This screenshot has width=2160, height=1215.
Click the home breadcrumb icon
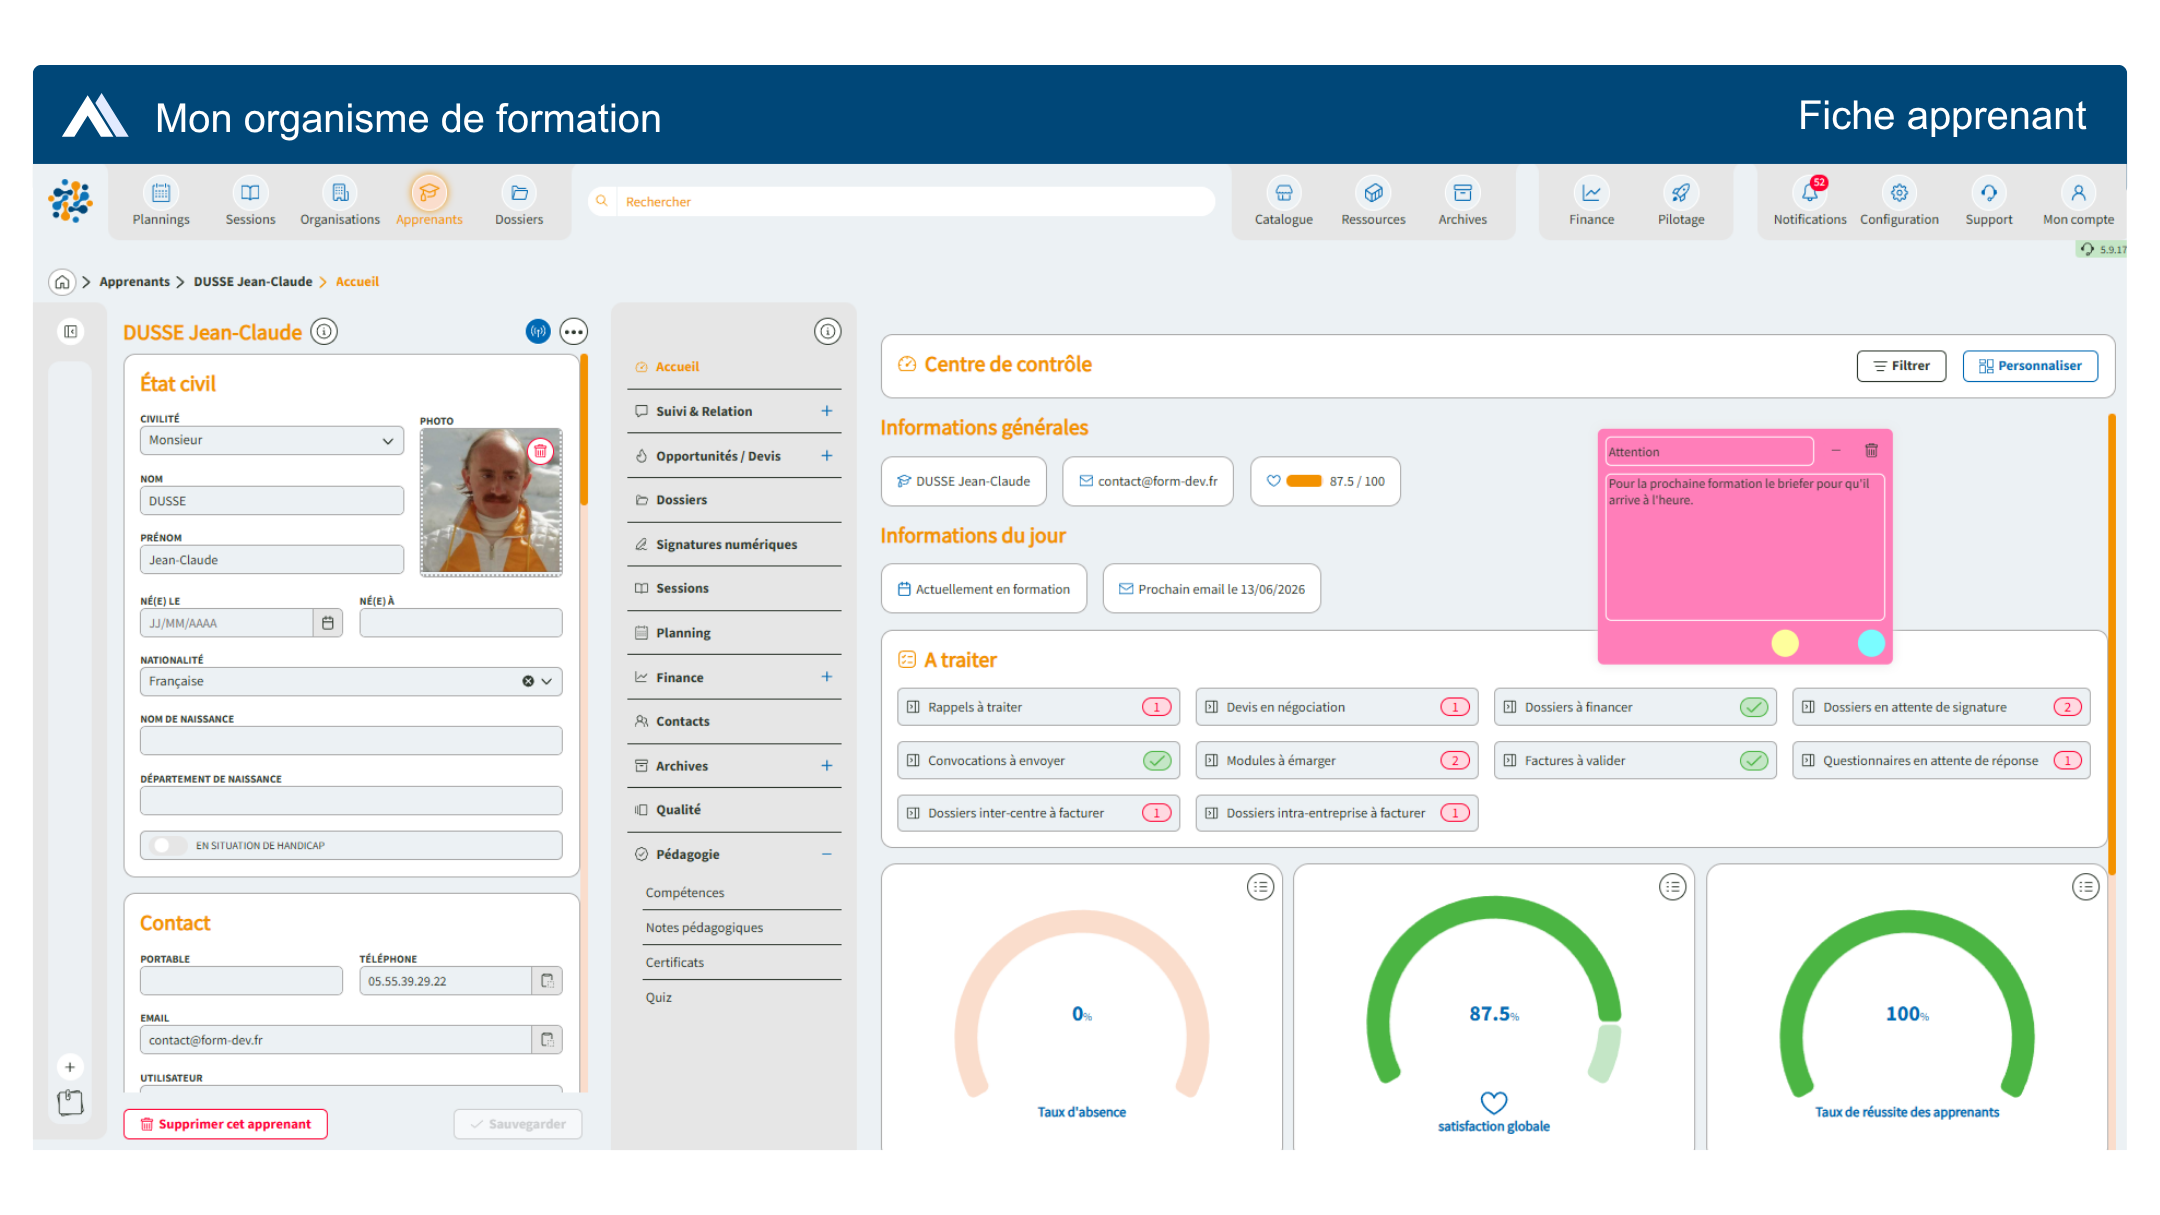click(x=62, y=282)
